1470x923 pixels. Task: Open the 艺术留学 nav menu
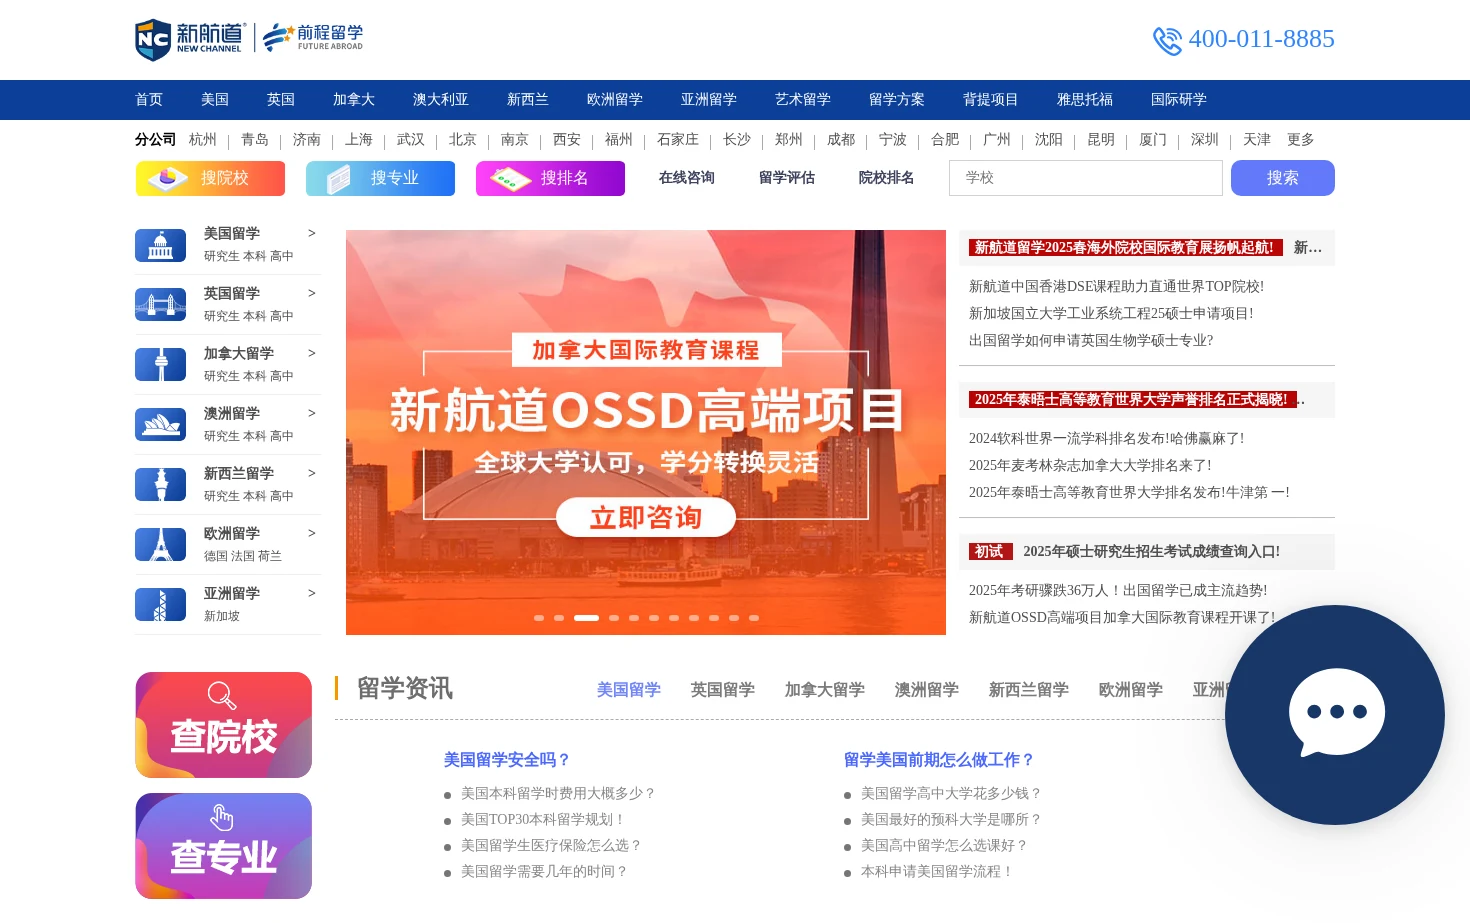tap(803, 100)
